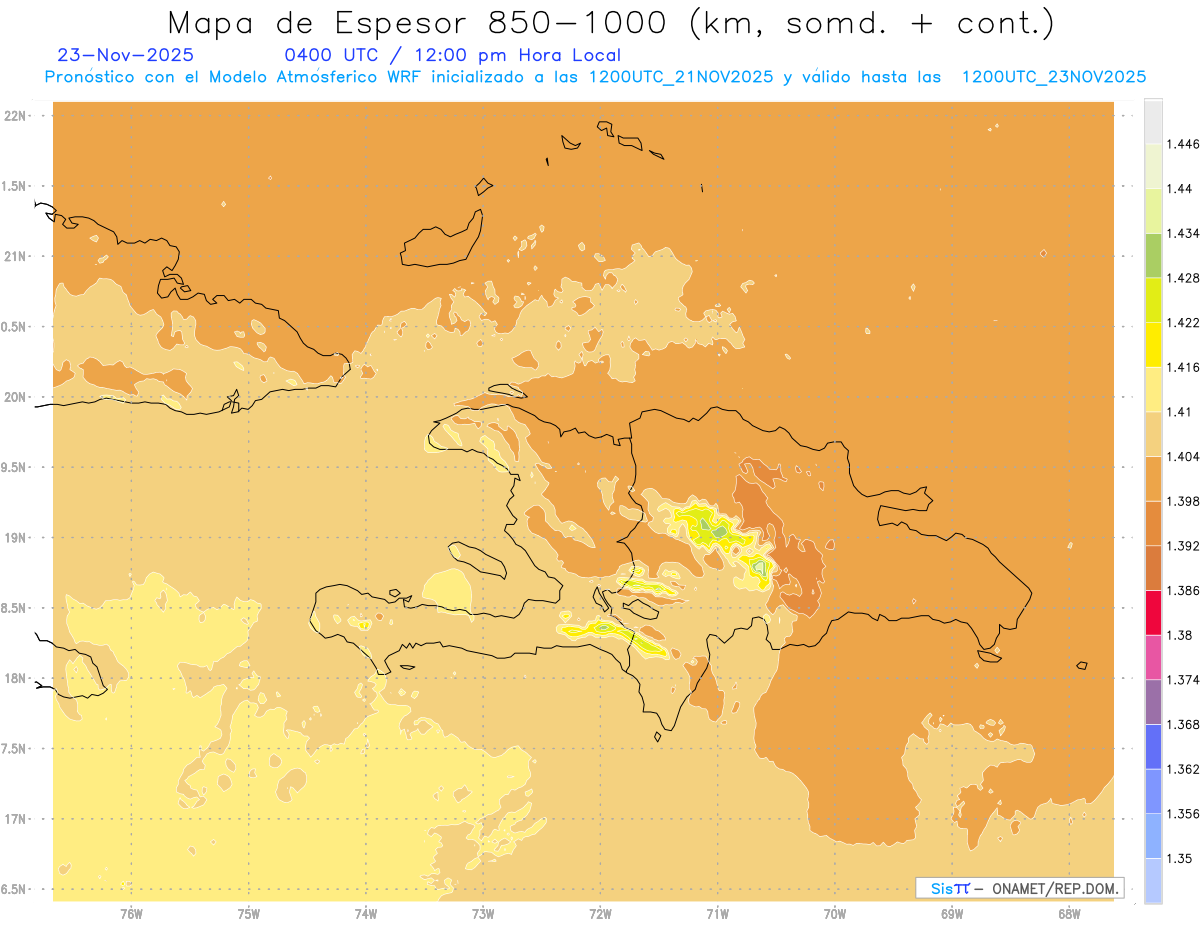Click the init time '1200UTC_21NOV2025'
Image resolution: width=1200 pixels, height=927 pixels.
[x=681, y=77]
